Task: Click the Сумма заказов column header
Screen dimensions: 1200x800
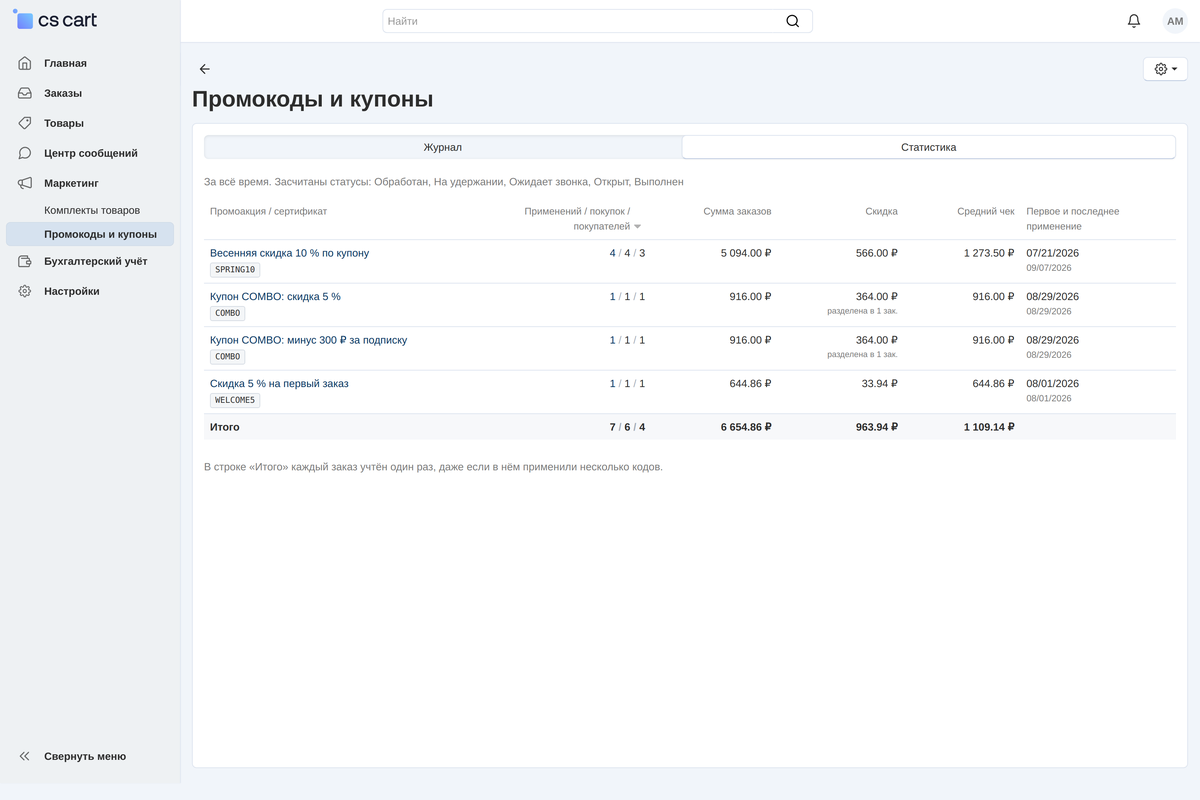Action: click(x=737, y=212)
